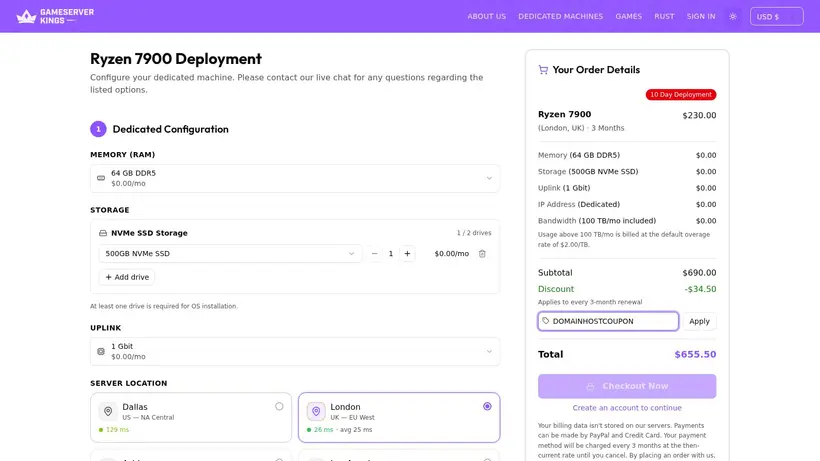This screenshot has height=461, width=820.
Task: Click the Discount -$34.50 value
Action: [700, 289]
